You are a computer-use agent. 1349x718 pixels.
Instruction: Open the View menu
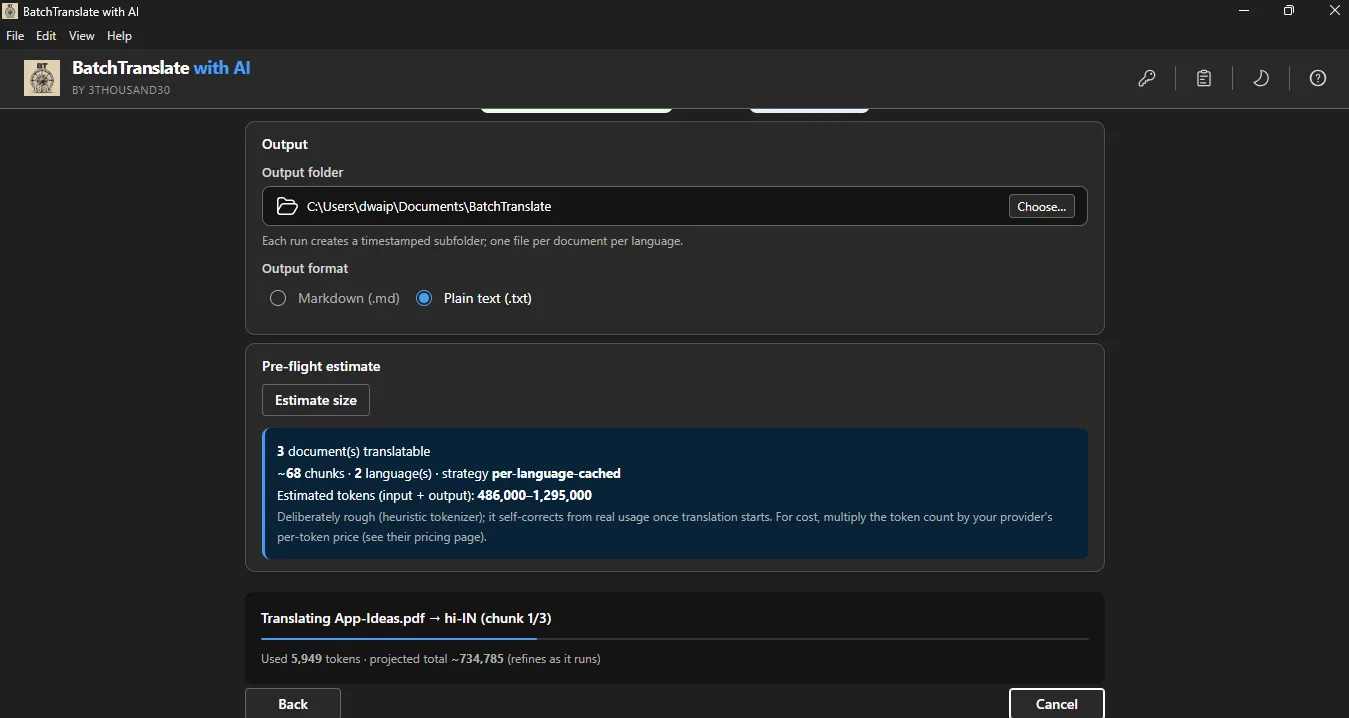(82, 36)
